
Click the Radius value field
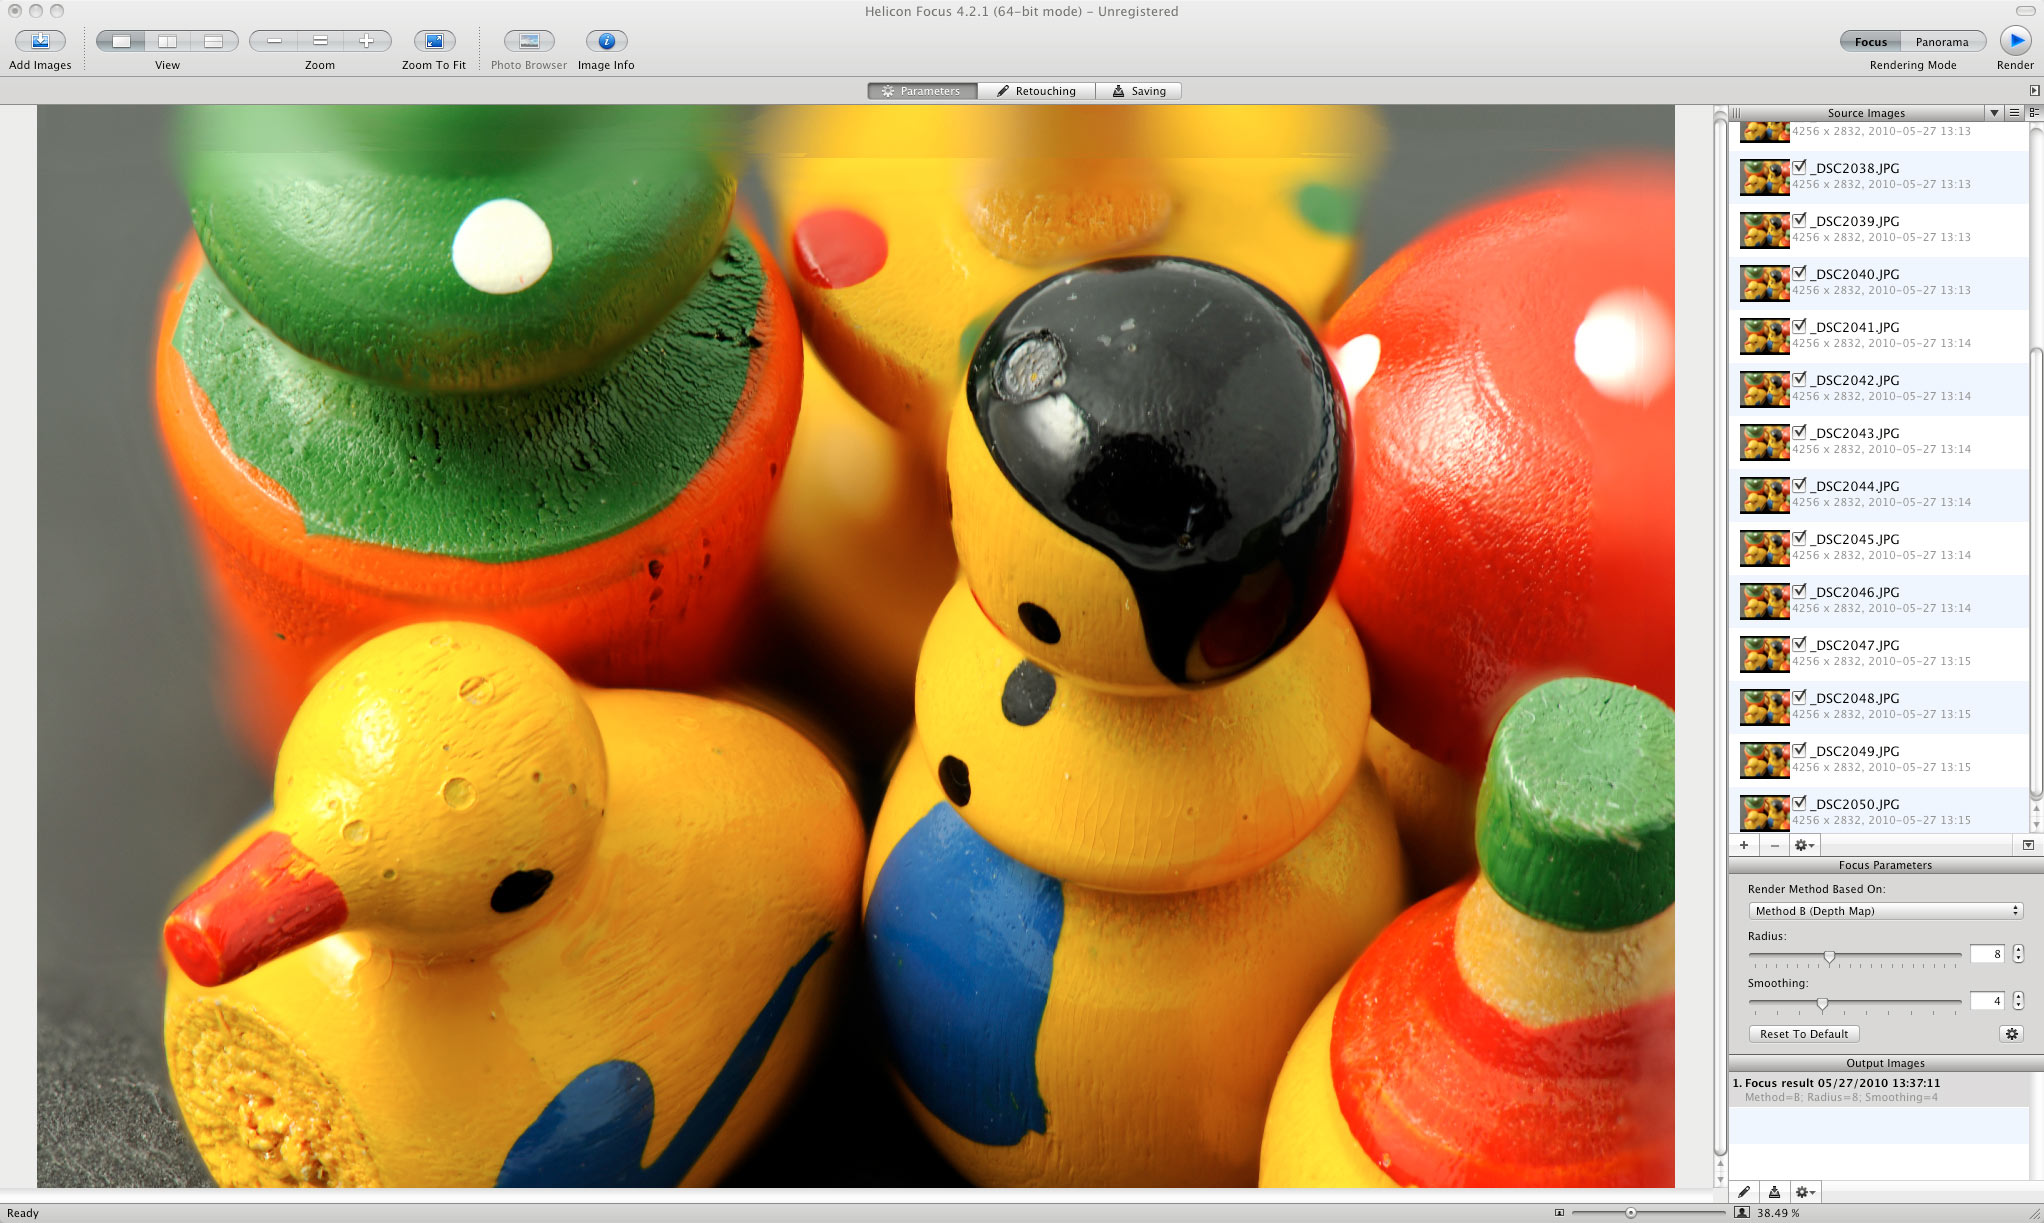[x=1988, y=954]
